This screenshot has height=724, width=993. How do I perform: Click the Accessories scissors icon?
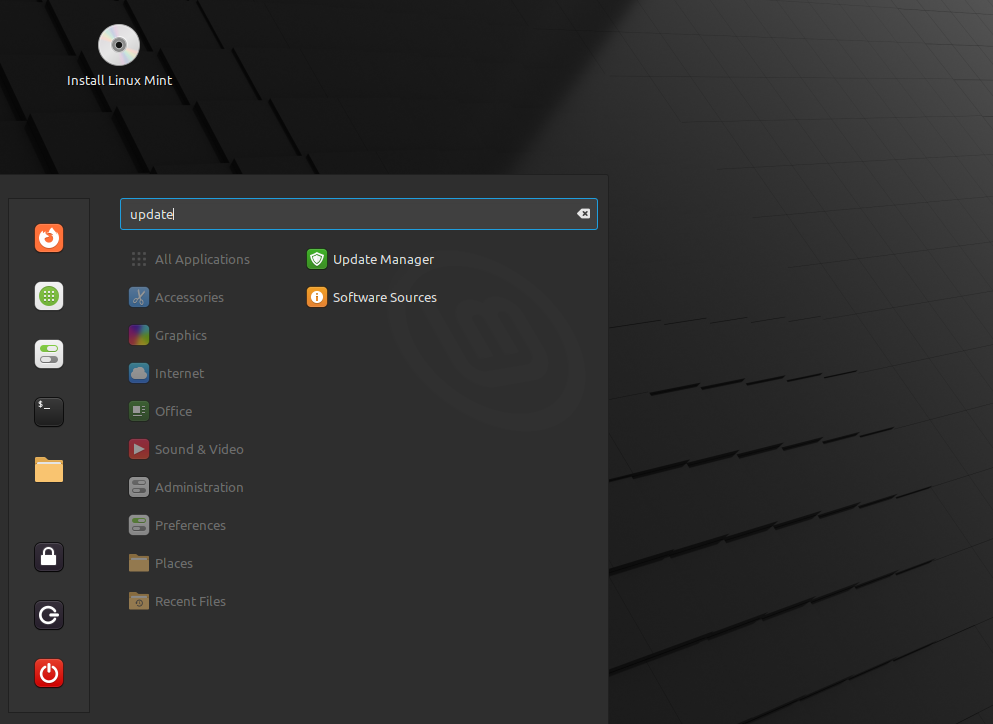point(139,297)
